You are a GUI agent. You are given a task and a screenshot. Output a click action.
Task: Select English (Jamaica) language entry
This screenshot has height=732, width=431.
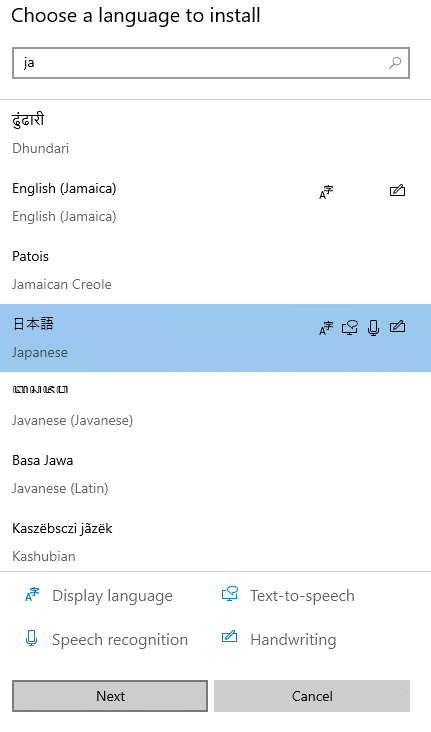tap(215, 202)
